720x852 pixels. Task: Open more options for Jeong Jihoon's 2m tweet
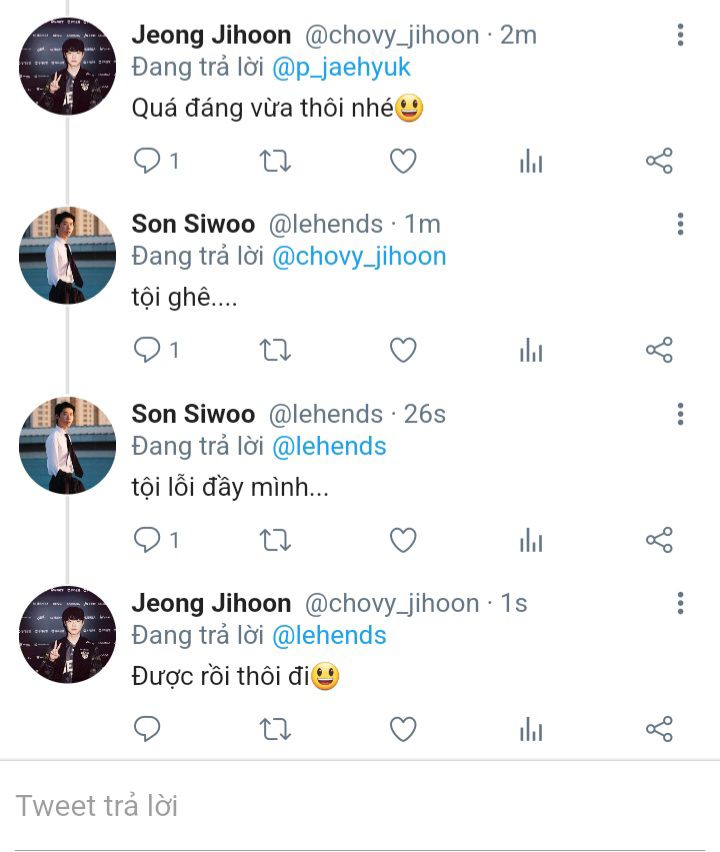click(680, 36)
